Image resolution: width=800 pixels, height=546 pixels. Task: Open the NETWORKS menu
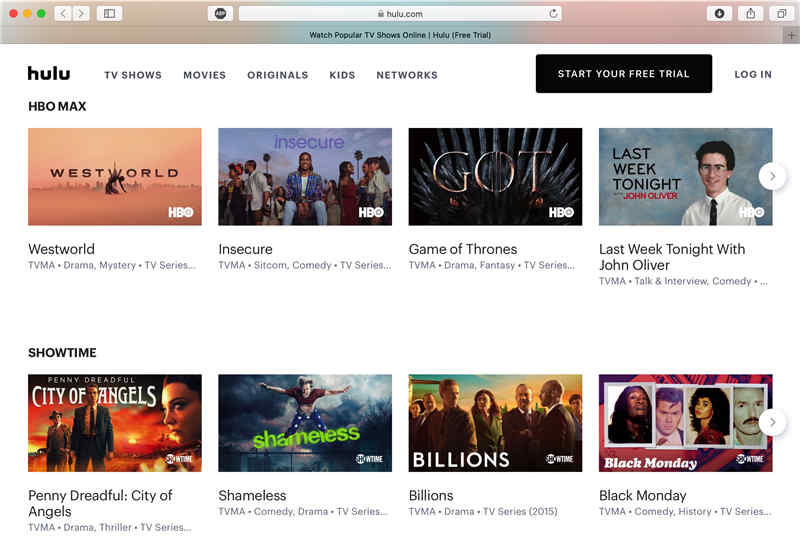(x=407, y=75)
